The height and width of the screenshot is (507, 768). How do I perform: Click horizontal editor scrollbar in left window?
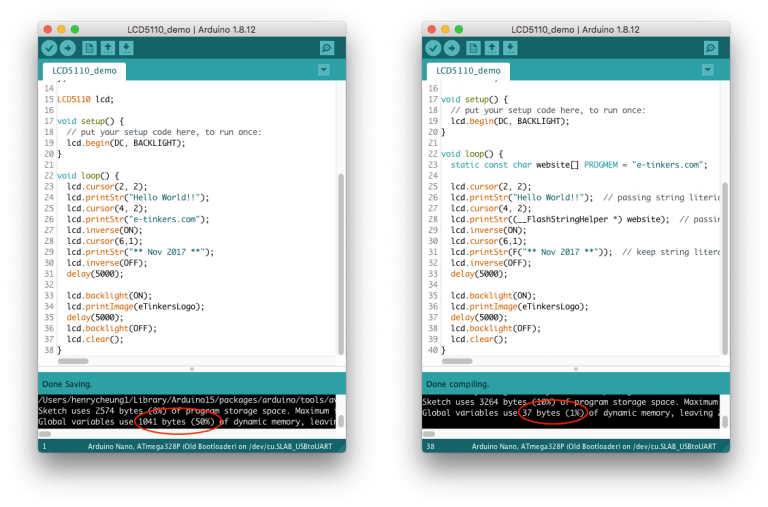[x=73, y=362]
